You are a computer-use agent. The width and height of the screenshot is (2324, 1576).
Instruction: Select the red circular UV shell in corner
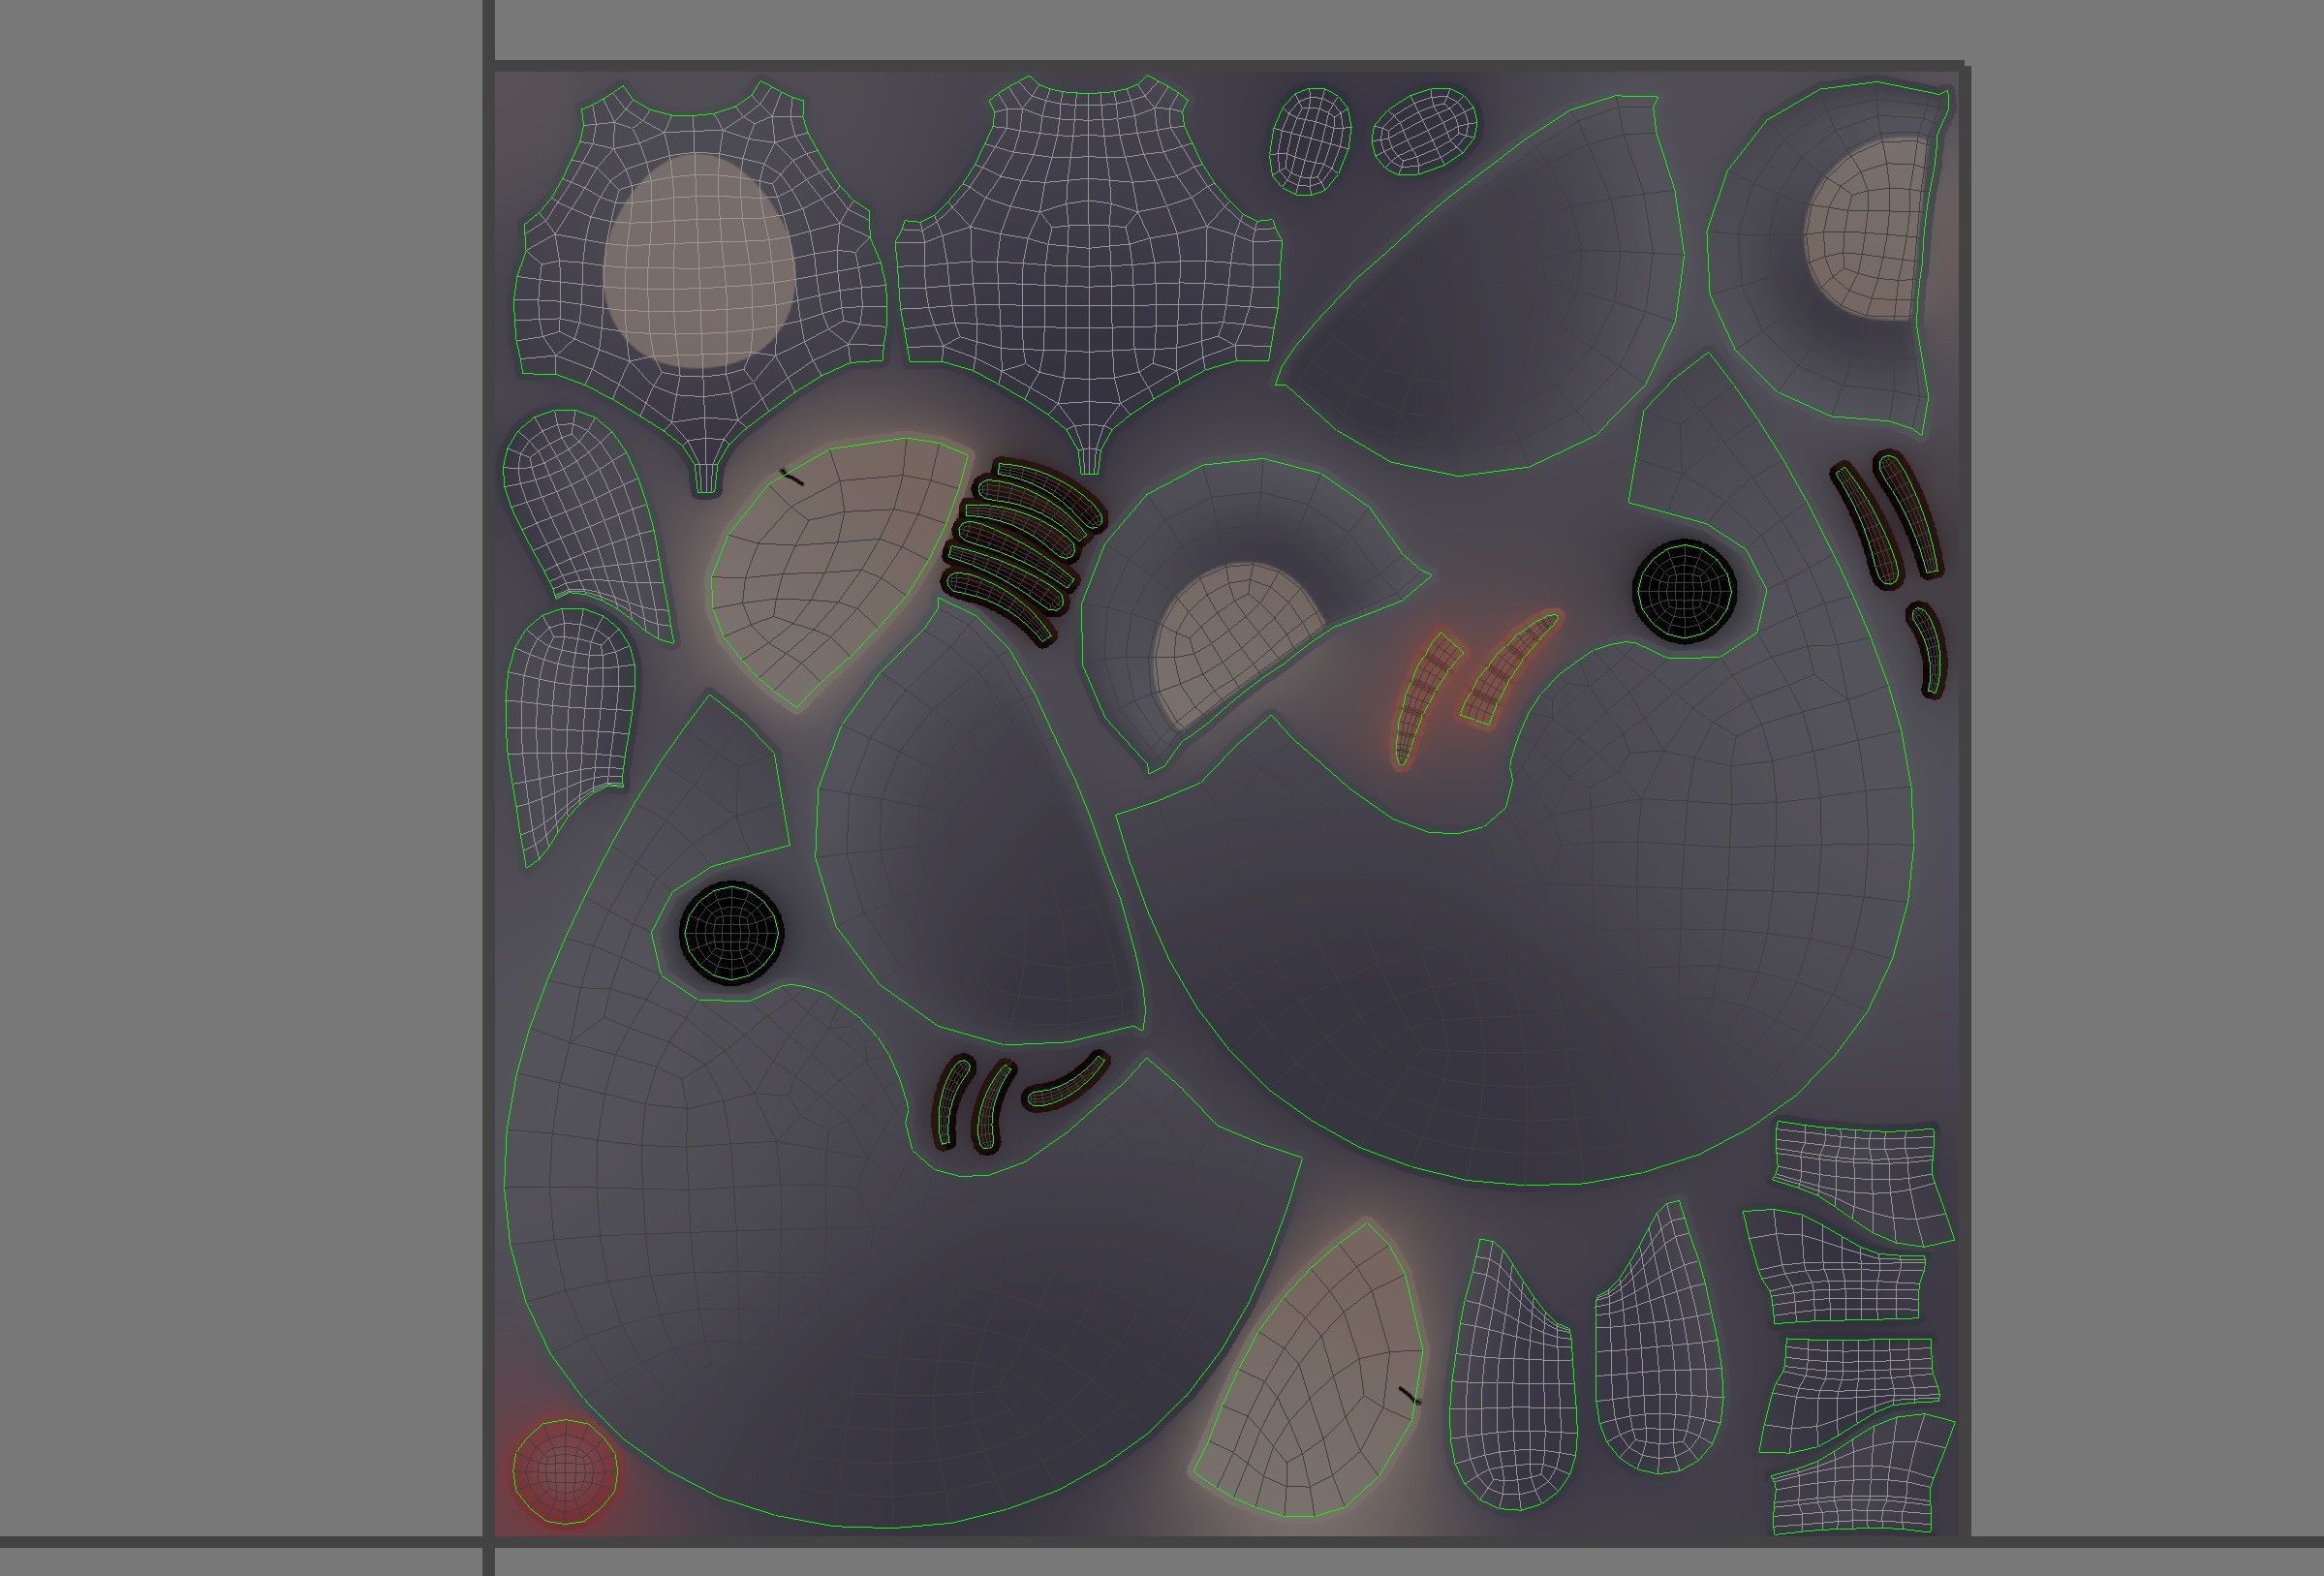tap(565, 1470)
